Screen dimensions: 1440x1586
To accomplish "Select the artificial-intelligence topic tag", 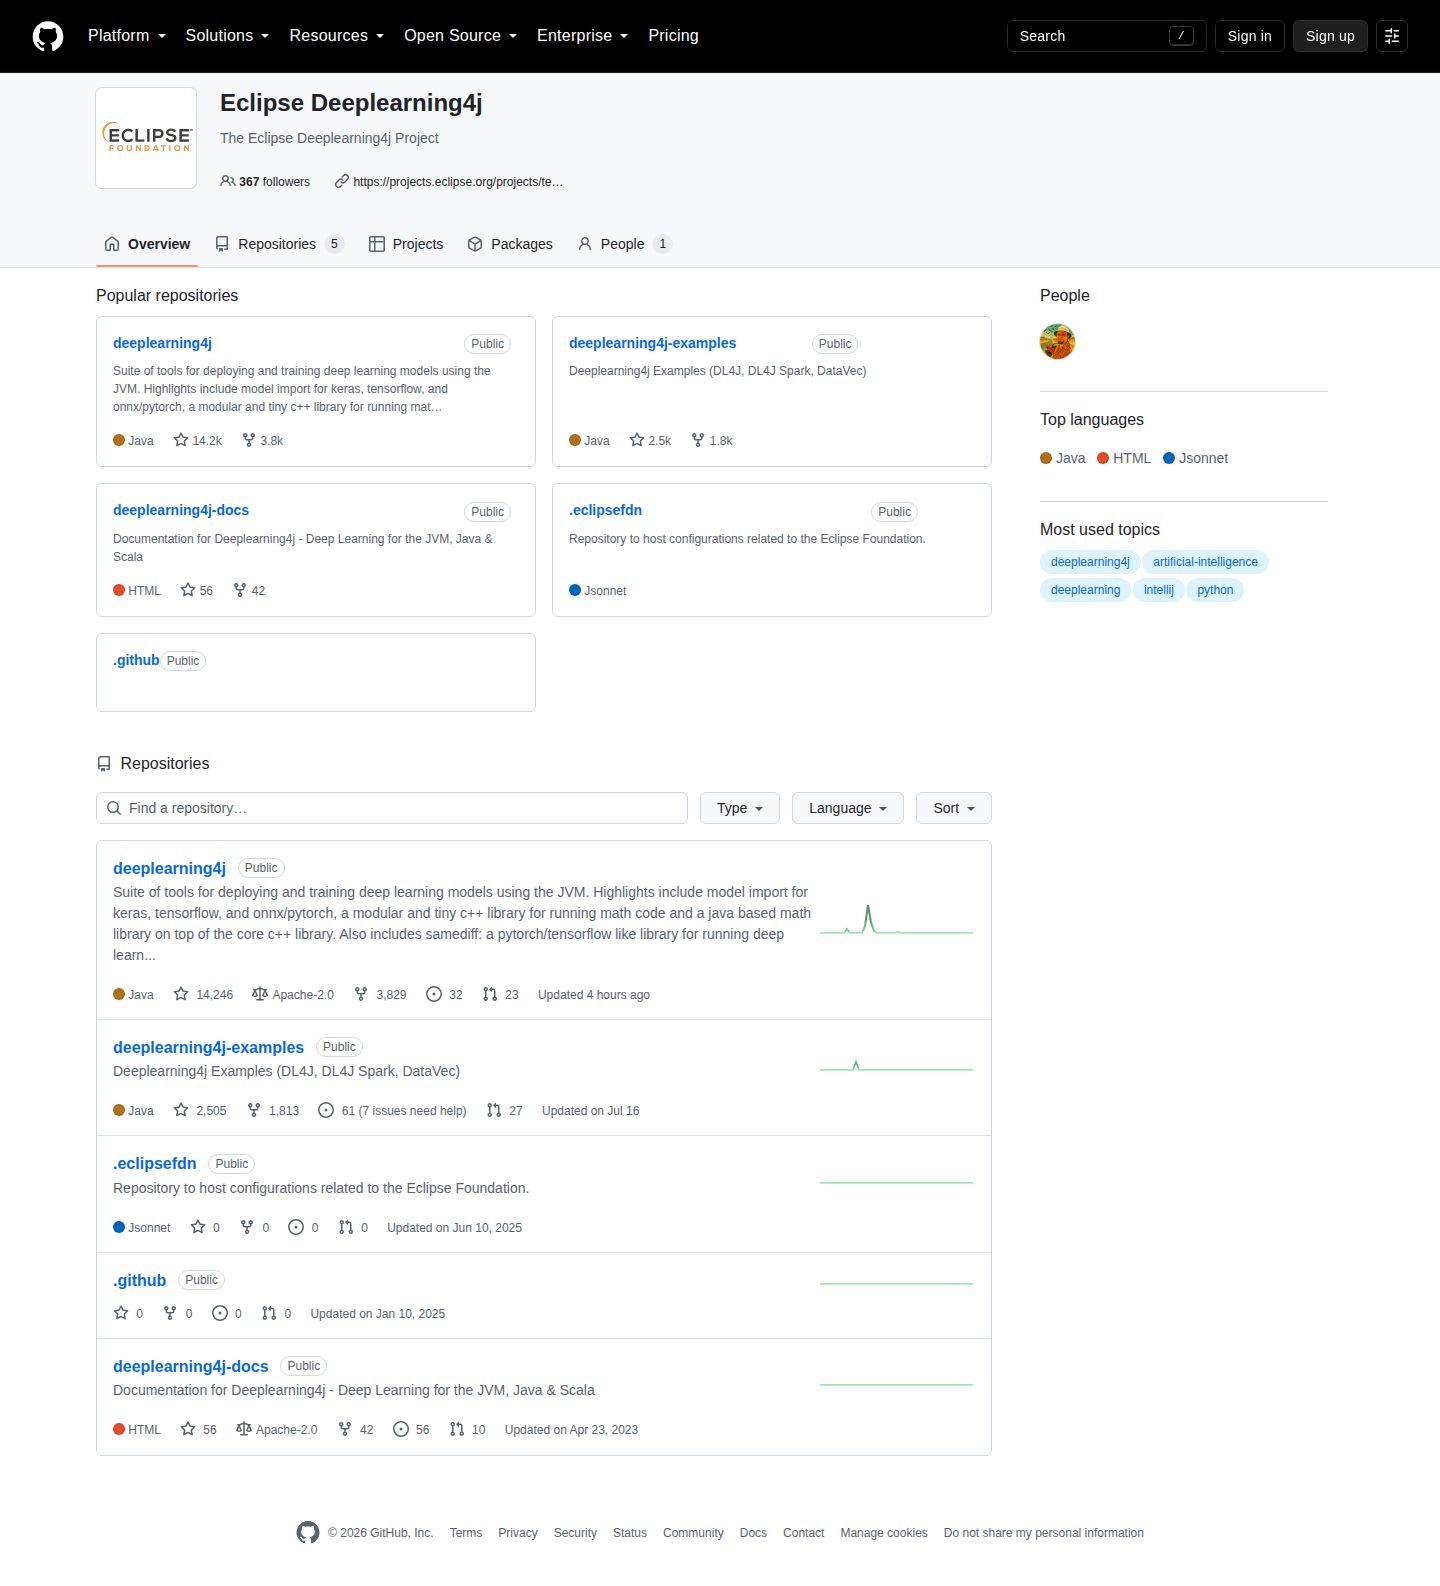I will pyautogui.click(x=1205, y=562).
